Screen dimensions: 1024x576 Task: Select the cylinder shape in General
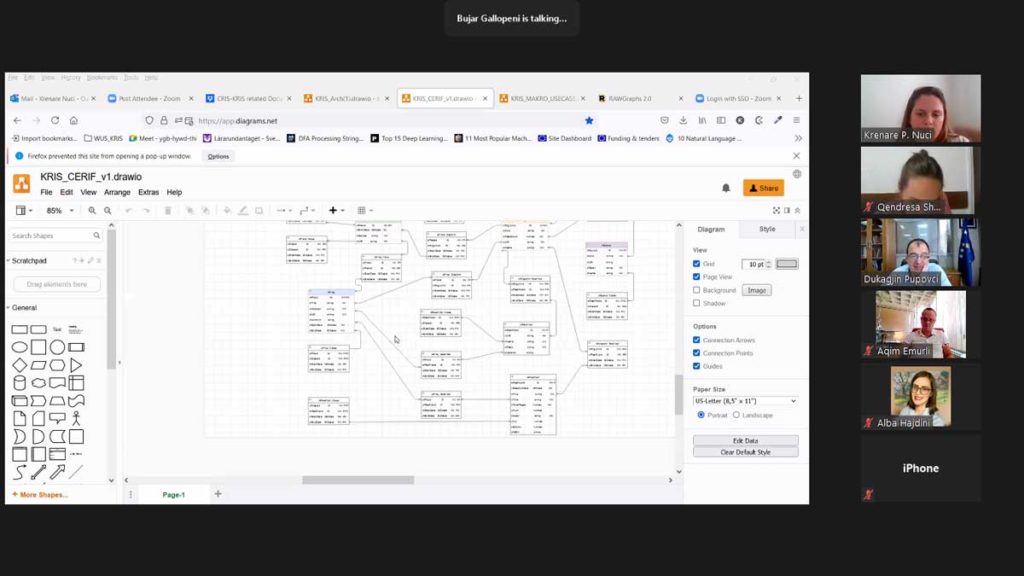click(20, 383)
